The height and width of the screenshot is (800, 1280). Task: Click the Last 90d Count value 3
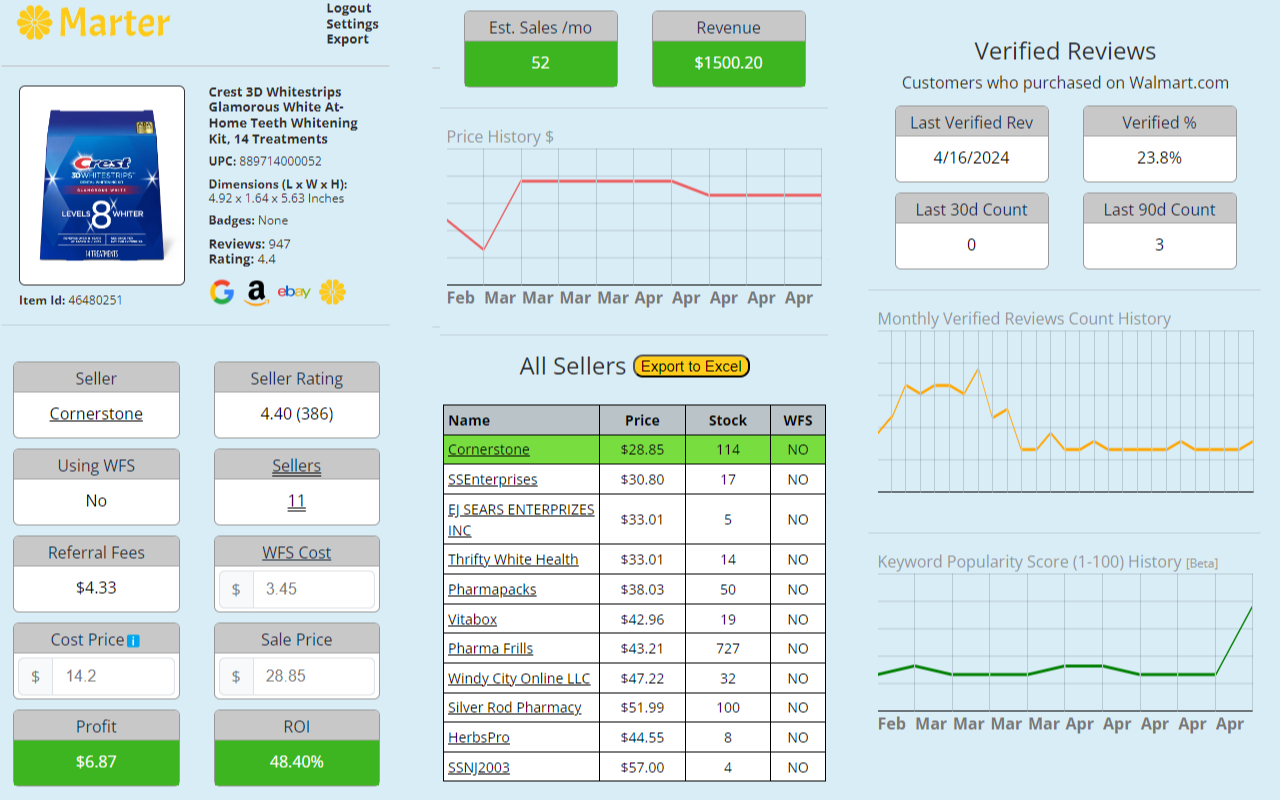pos(1160,245)
